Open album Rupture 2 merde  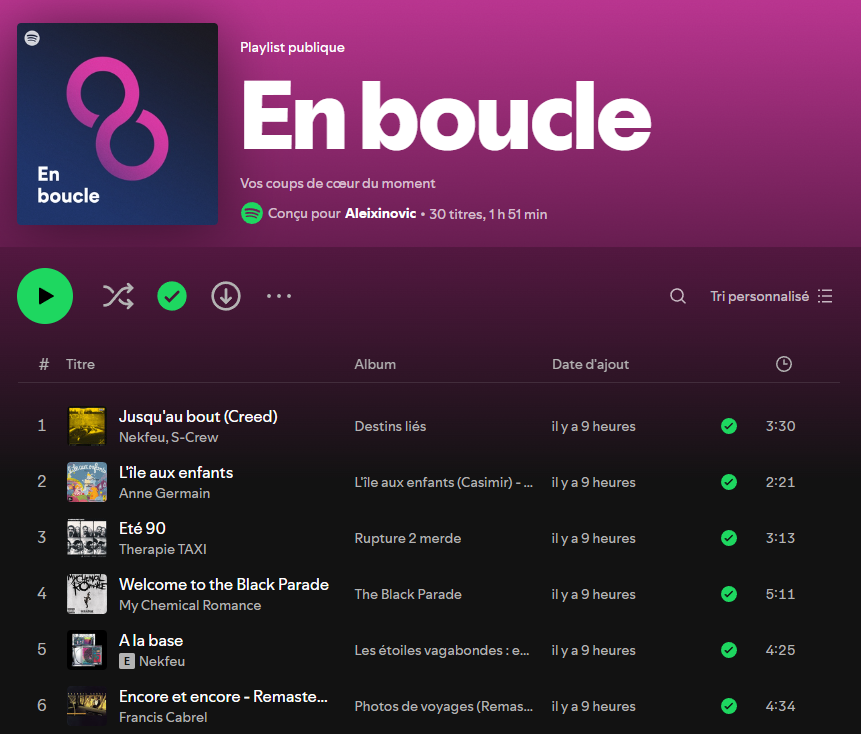[407, 539]
